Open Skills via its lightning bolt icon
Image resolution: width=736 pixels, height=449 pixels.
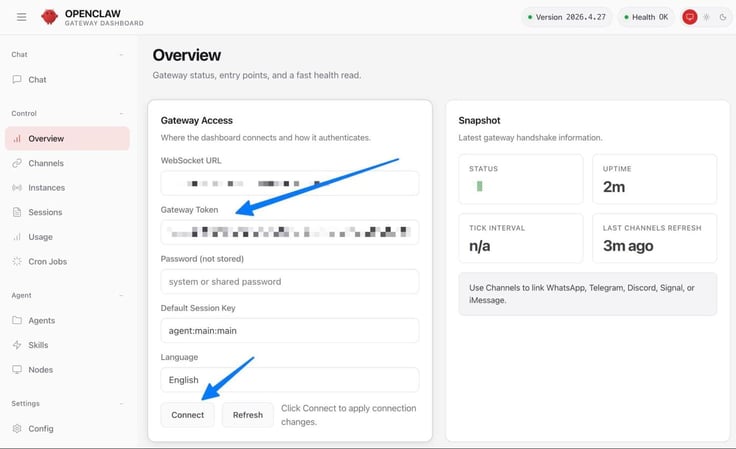(17, 345)
